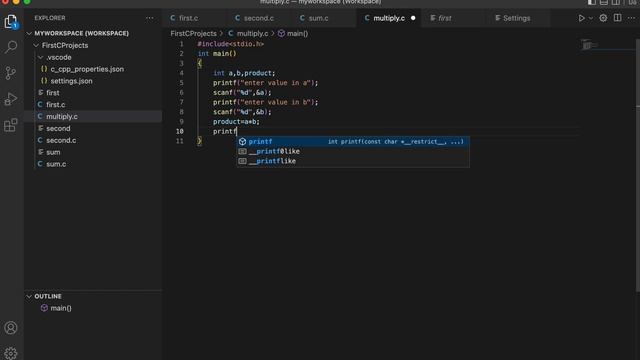The image size is (640, 360).
Task: Open the 'second' executable file
Action: (58, 128)
